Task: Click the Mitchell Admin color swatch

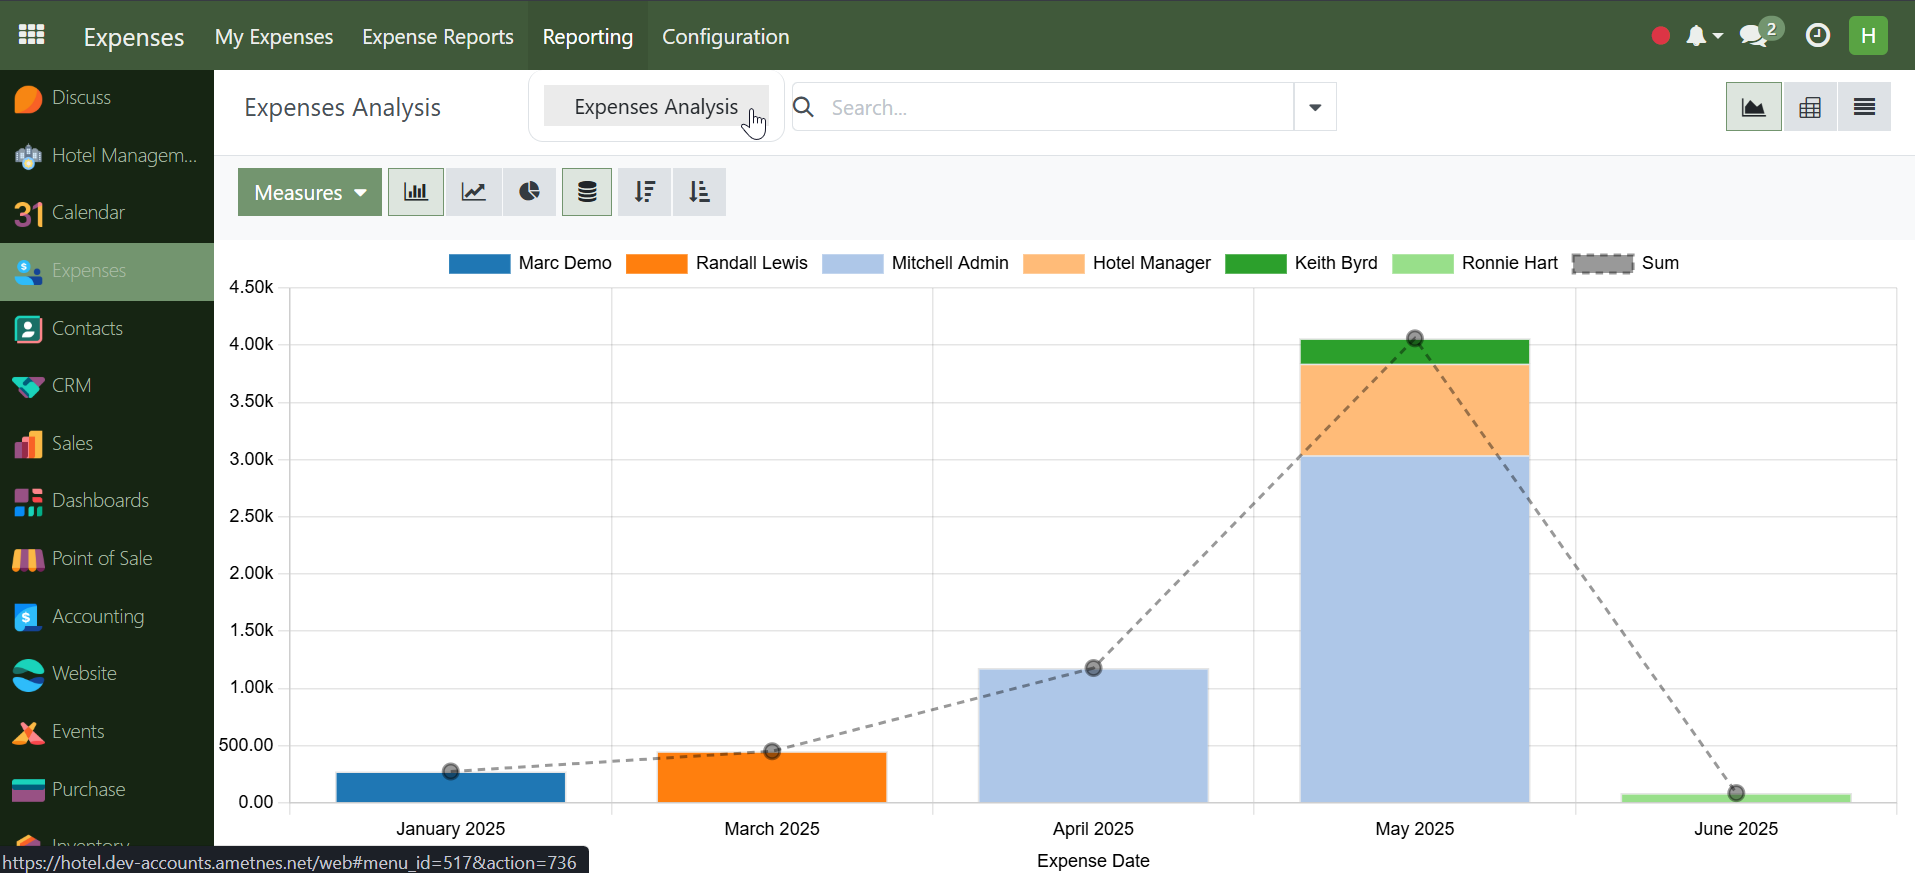Action: (852, 263)
